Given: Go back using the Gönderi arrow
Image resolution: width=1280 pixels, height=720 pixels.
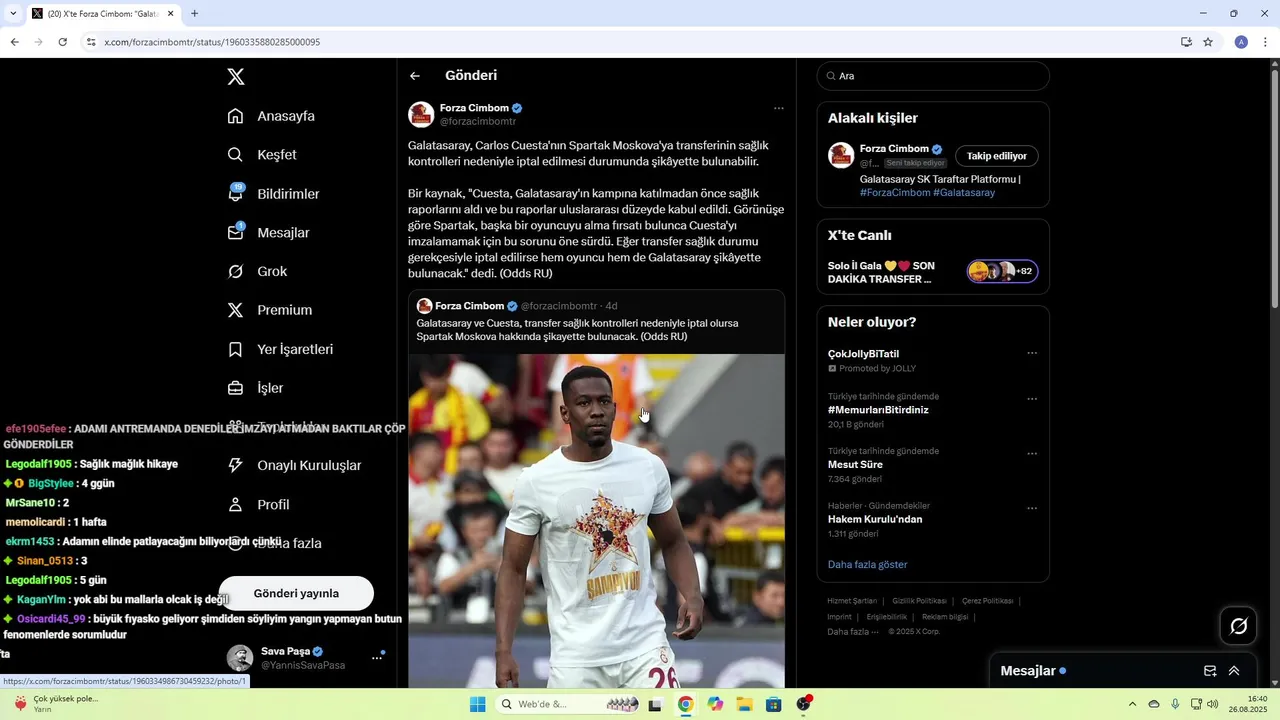Looking at the screenshot, I should tap(415, 76).
